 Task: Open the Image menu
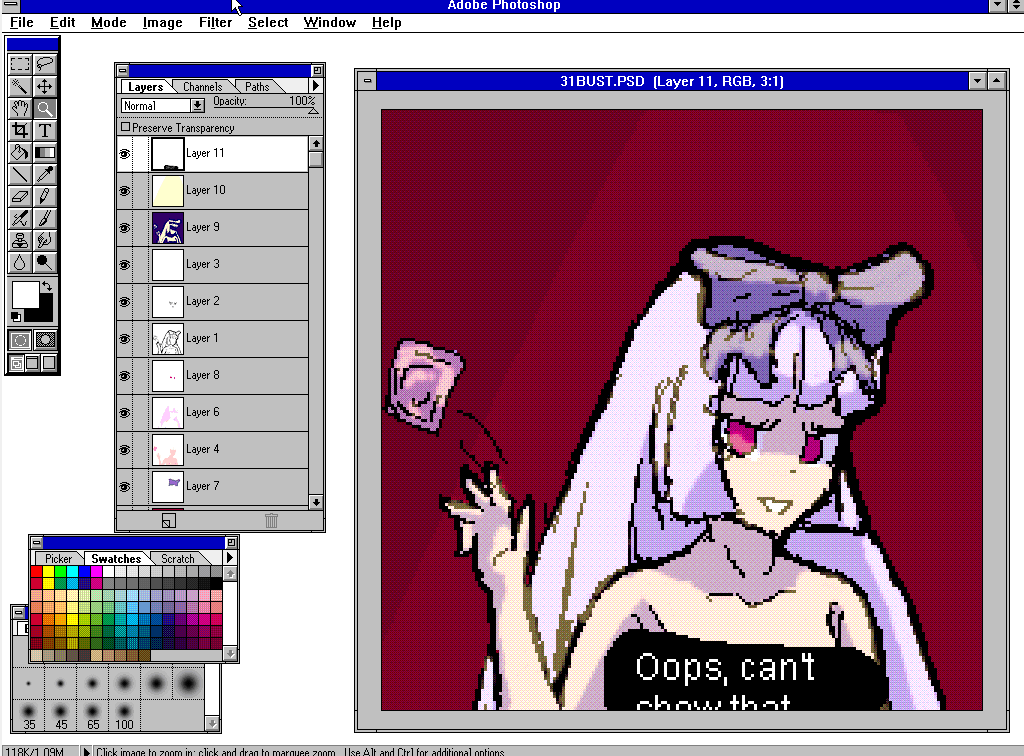point(163,22)
